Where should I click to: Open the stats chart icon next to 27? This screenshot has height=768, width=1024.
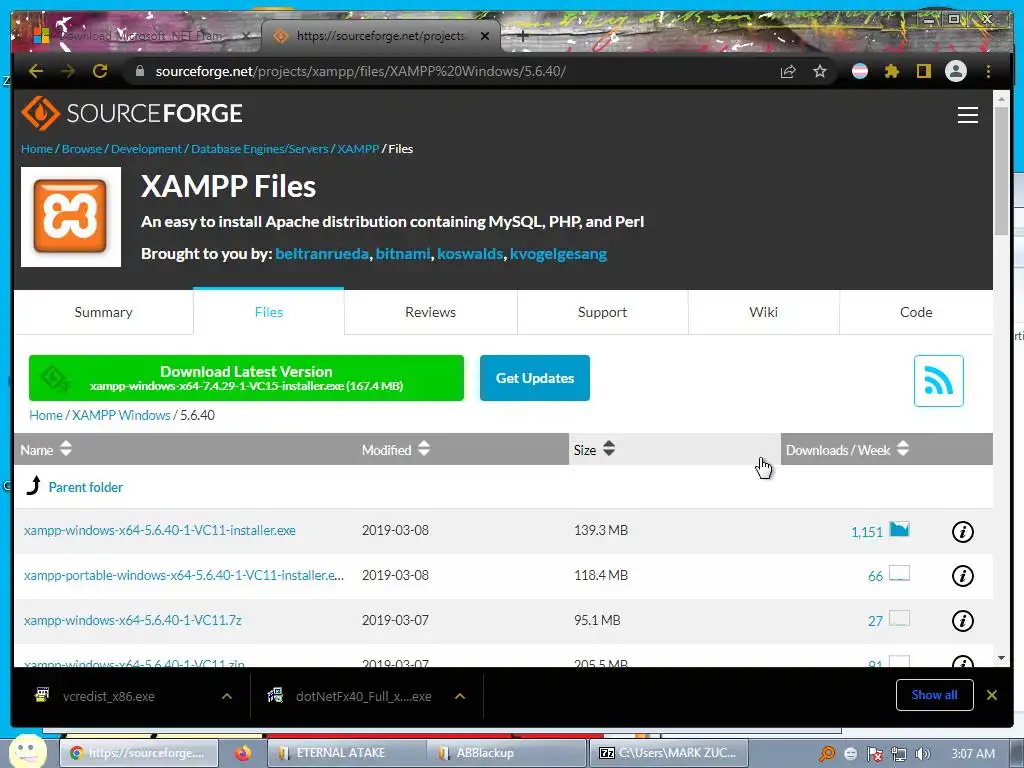[x=899, y=618]
